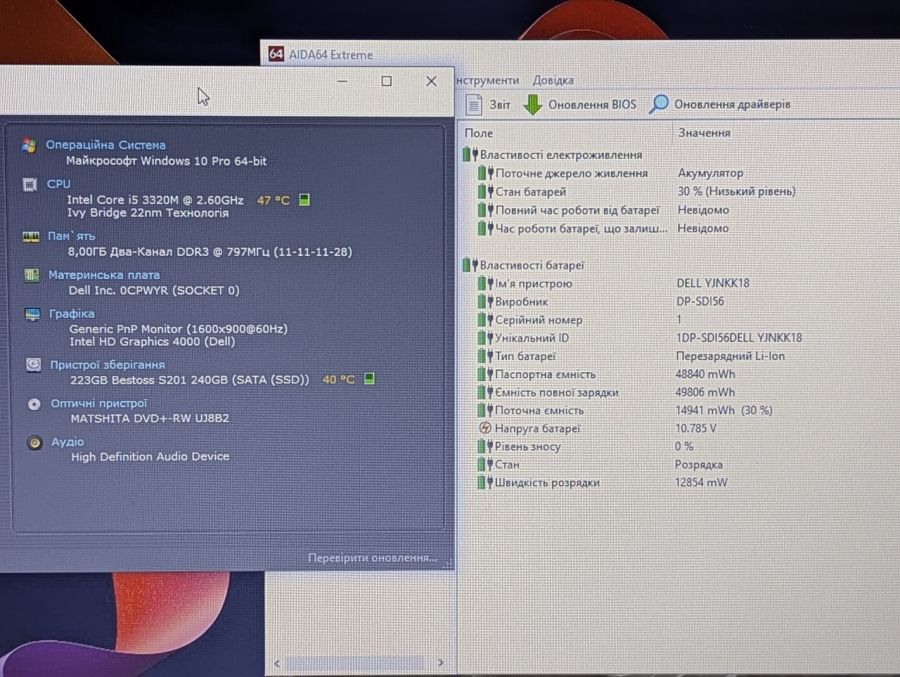Viewport: 900px width, 677px height.
Task: Open the Материнська плата section link
Action: [104, 275]
